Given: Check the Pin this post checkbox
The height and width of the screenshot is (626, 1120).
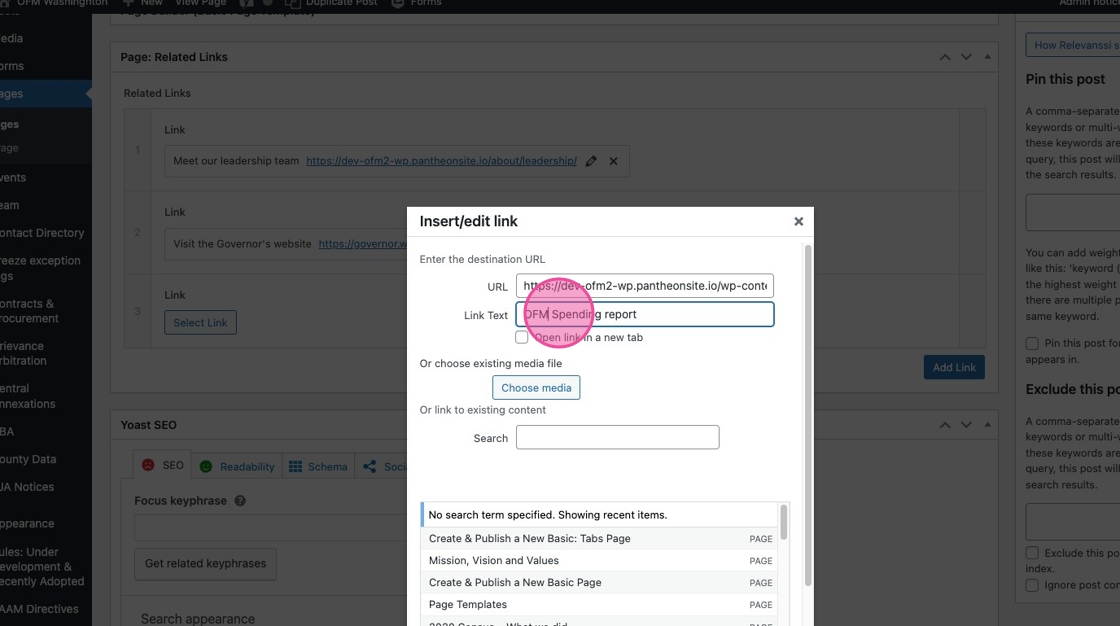Looking at the screenshot, I should (x=1032, y=344).
